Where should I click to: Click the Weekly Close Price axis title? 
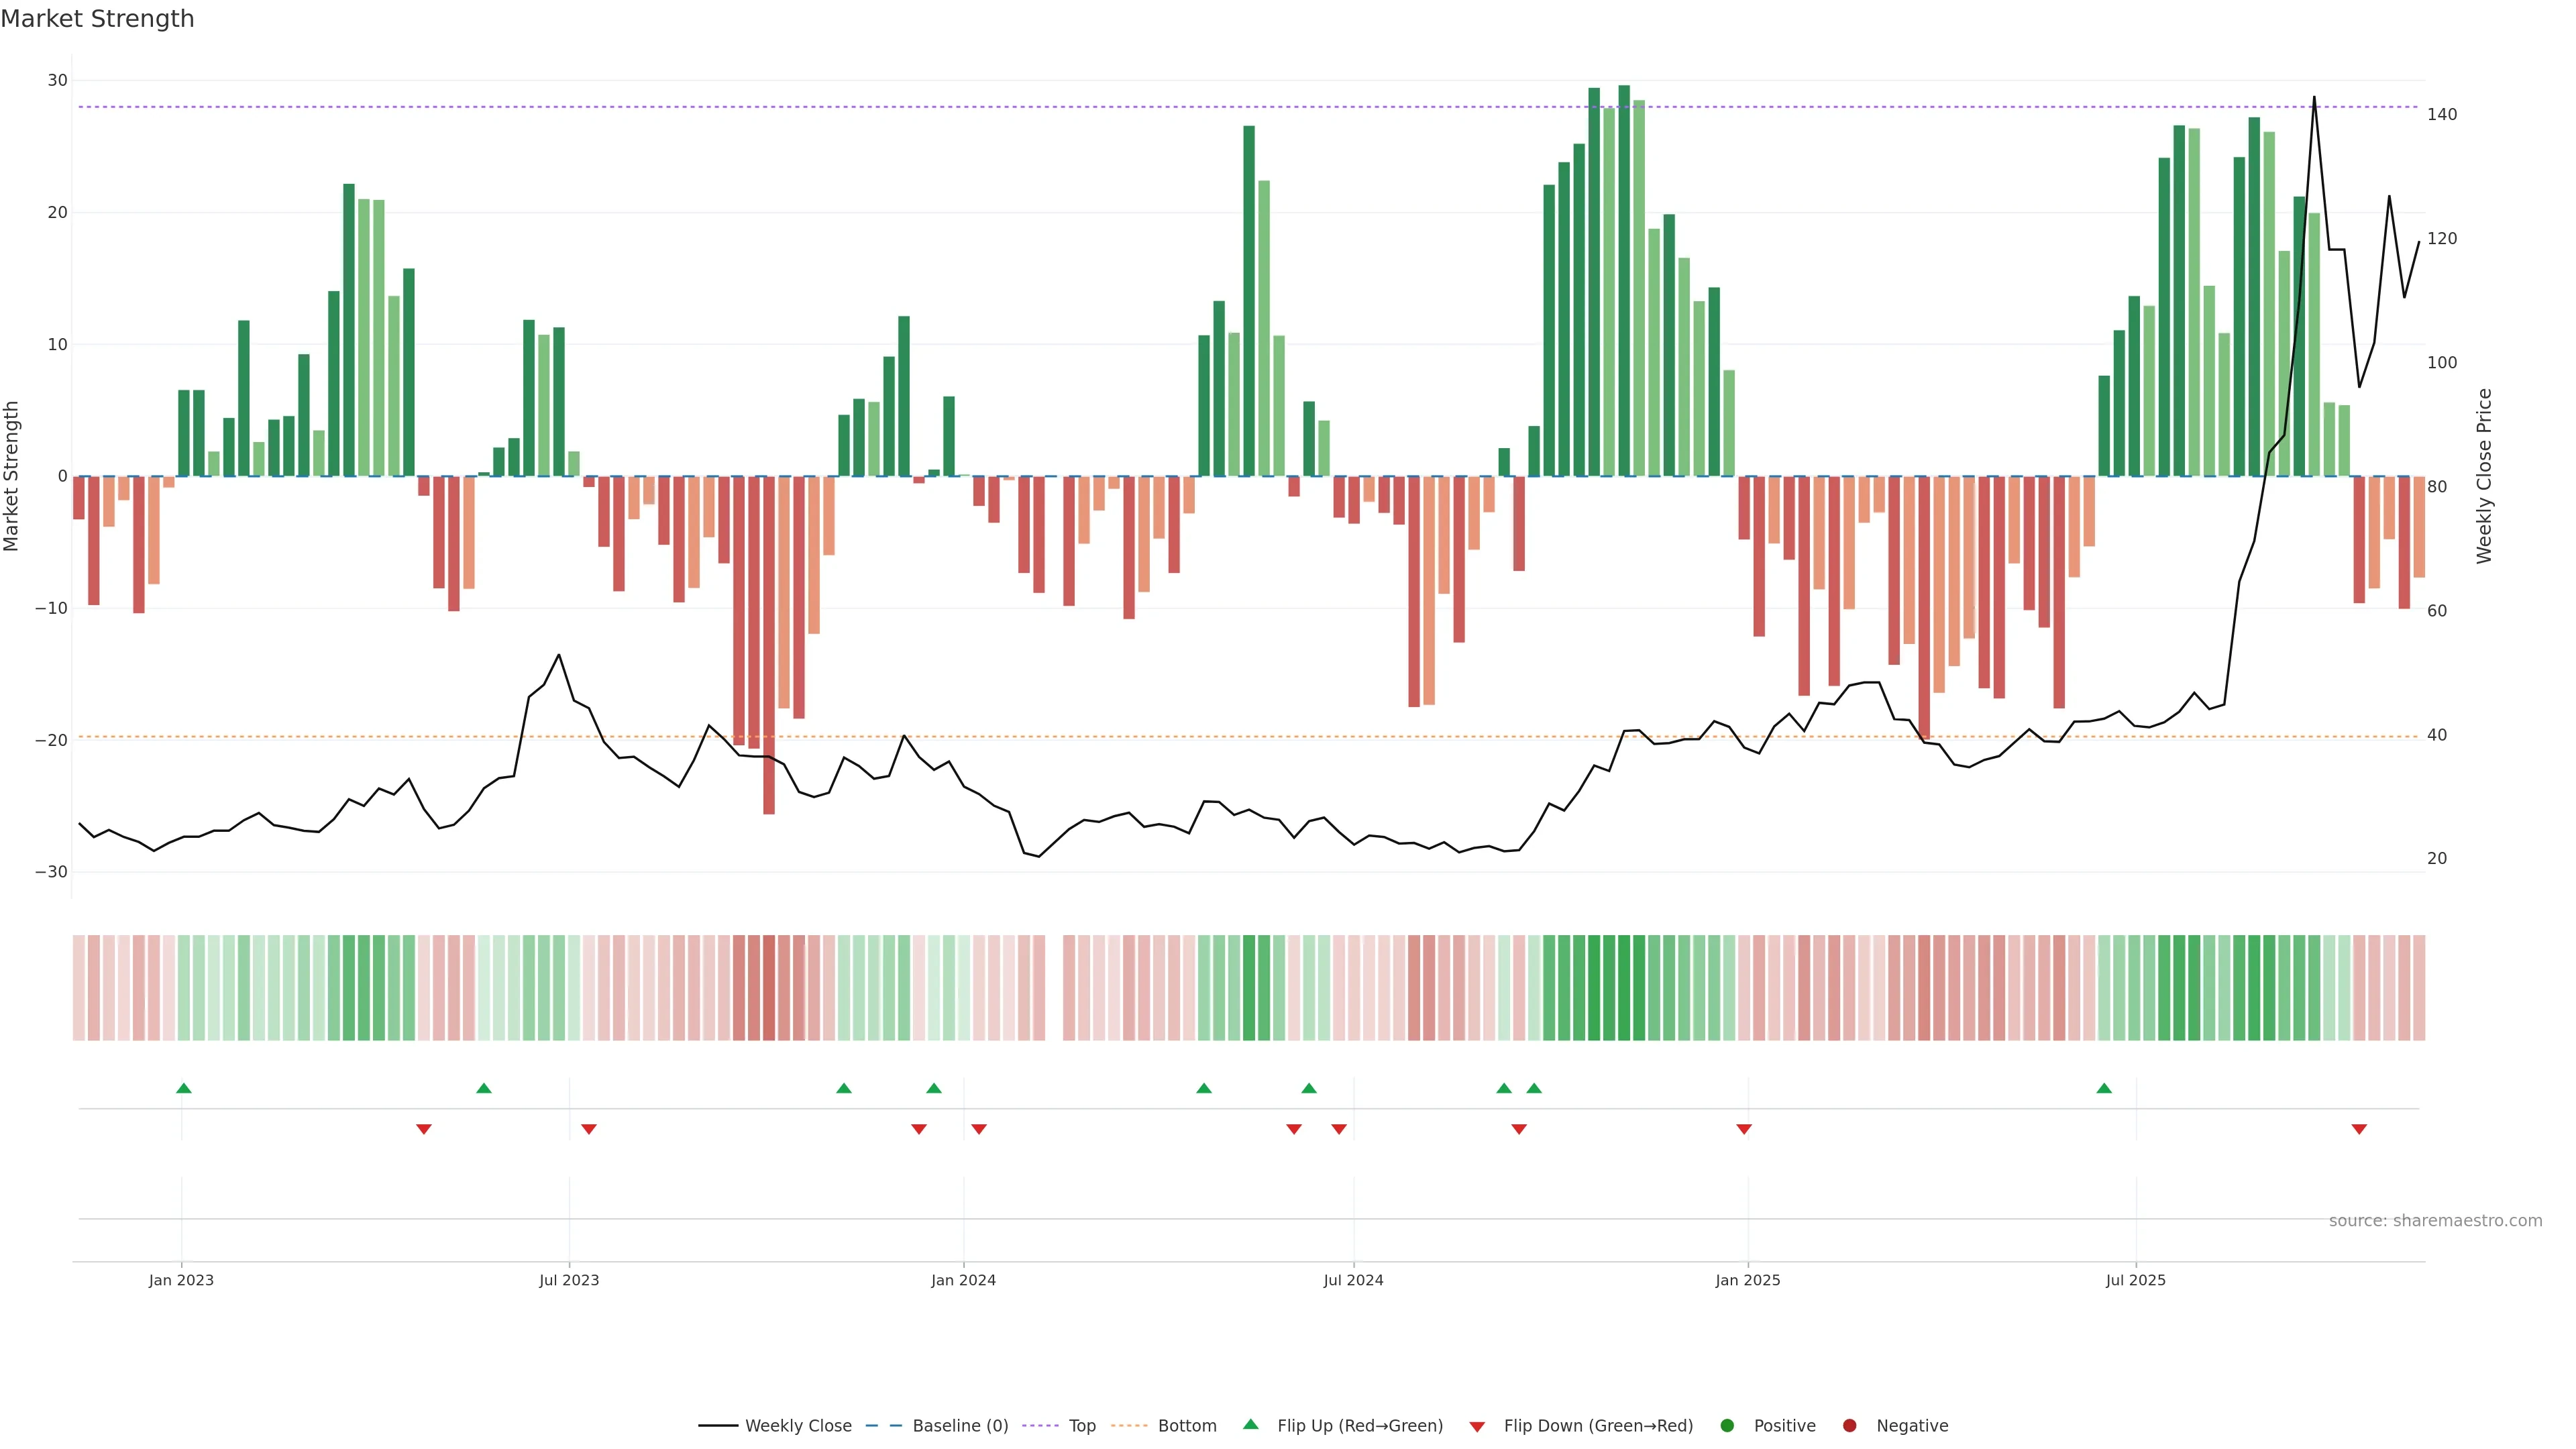click(x=2484, y=476)
